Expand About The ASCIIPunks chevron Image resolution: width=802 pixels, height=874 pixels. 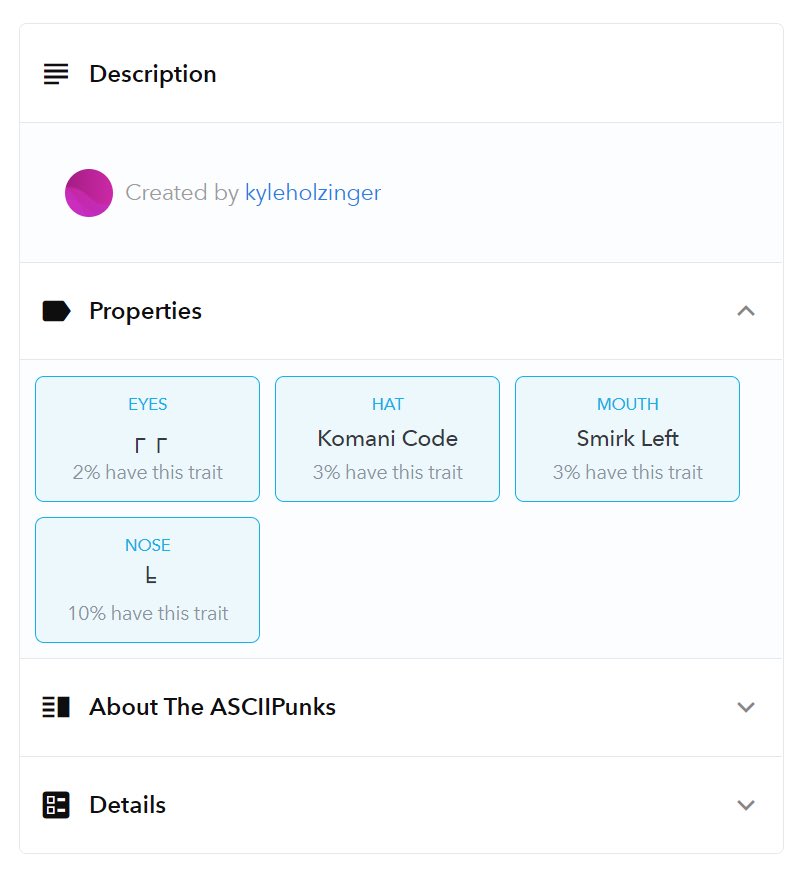click(x=746, y=707)
